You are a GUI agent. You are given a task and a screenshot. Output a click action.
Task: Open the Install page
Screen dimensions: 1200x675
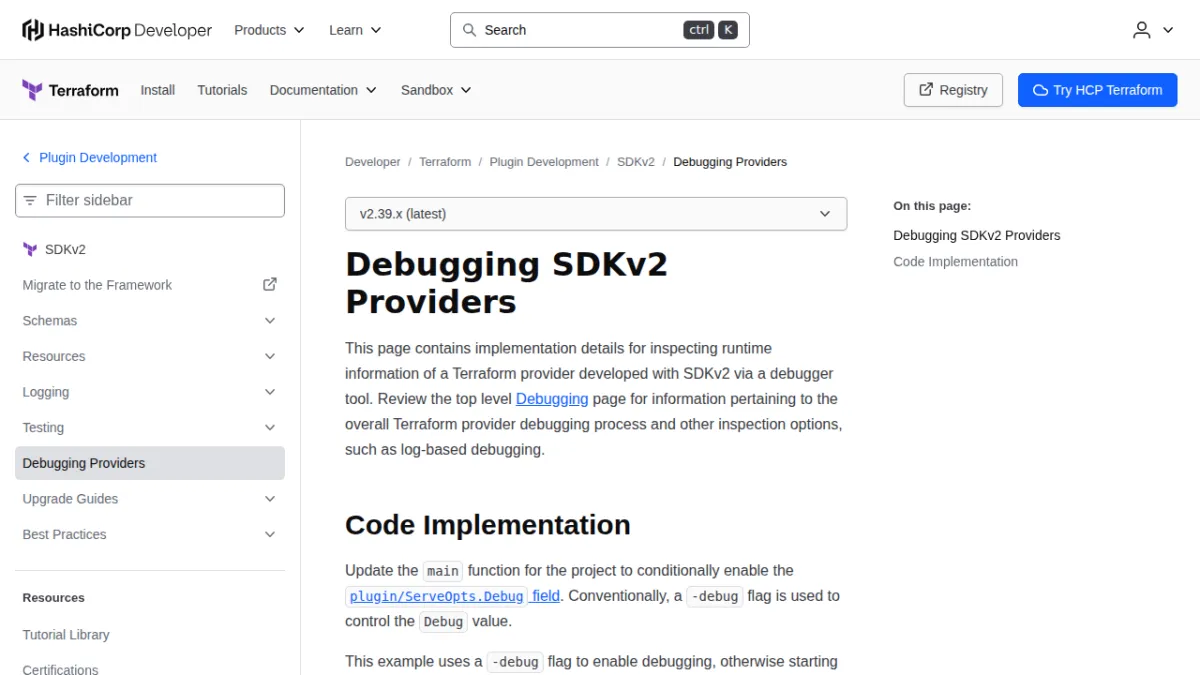click(x=158, y=90)
